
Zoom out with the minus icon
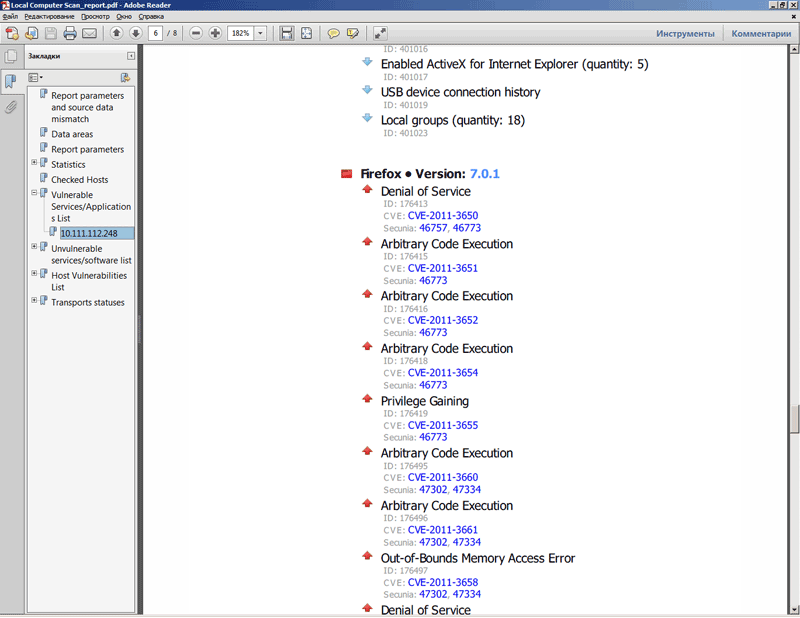pyautogui.click(x=197, y=32)
